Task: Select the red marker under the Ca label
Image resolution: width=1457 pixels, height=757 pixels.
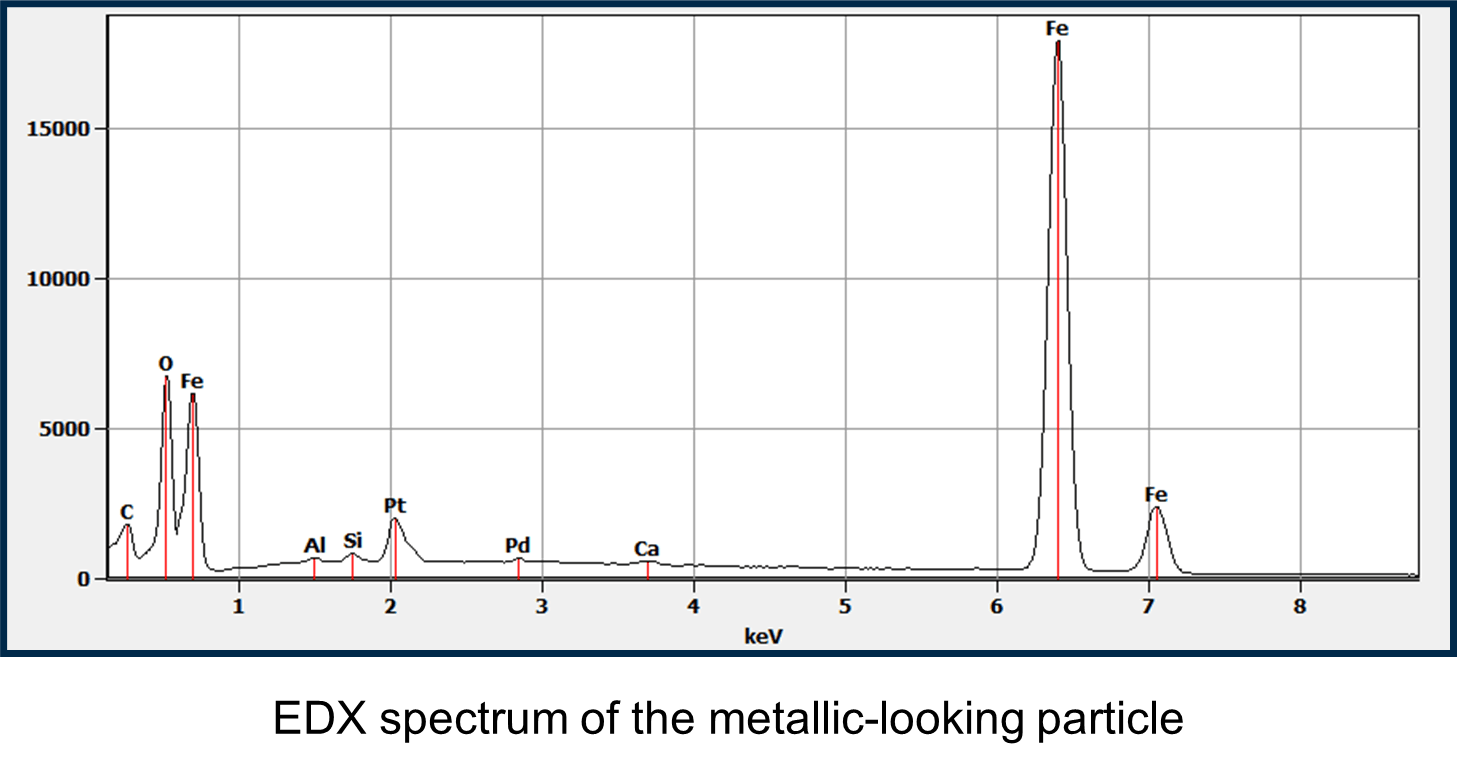Action: pyautogui.click(x=648, y=568)
